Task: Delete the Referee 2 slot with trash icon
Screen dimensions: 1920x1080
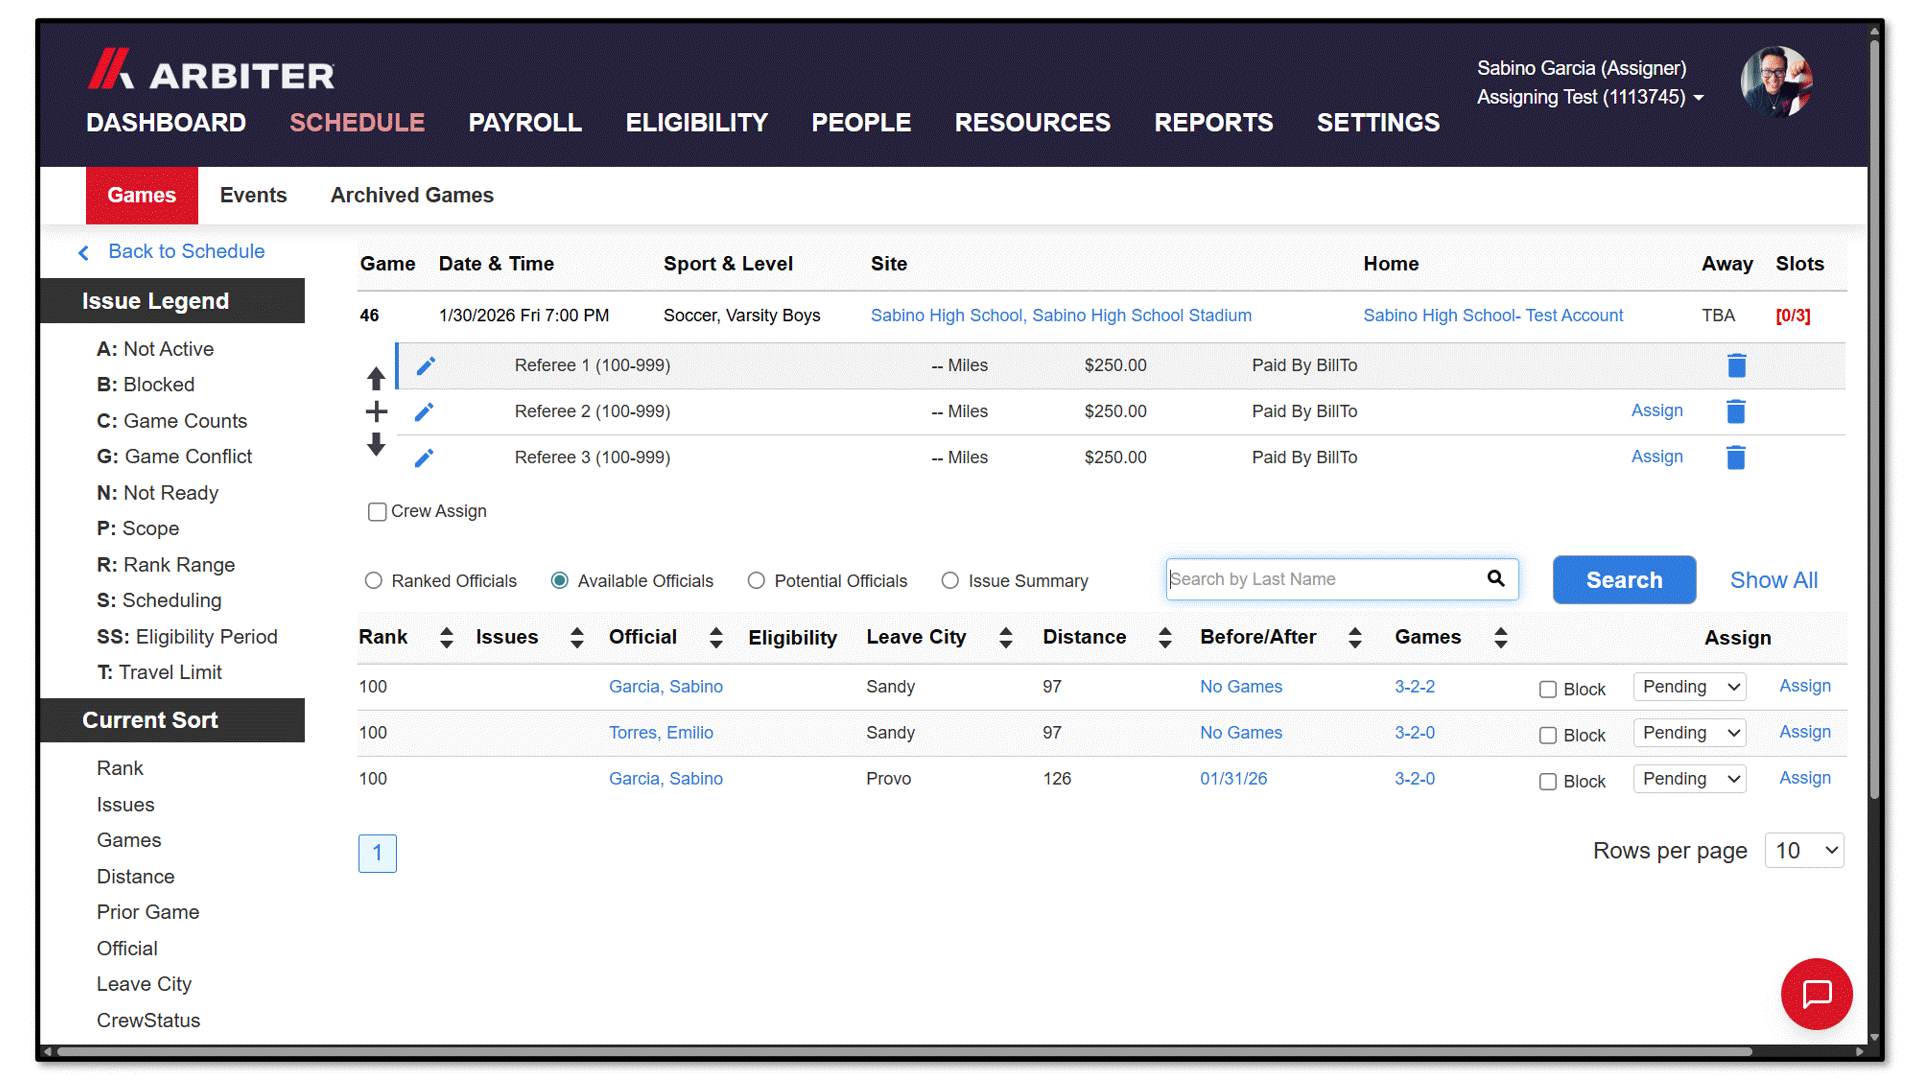Action: 1736,411
